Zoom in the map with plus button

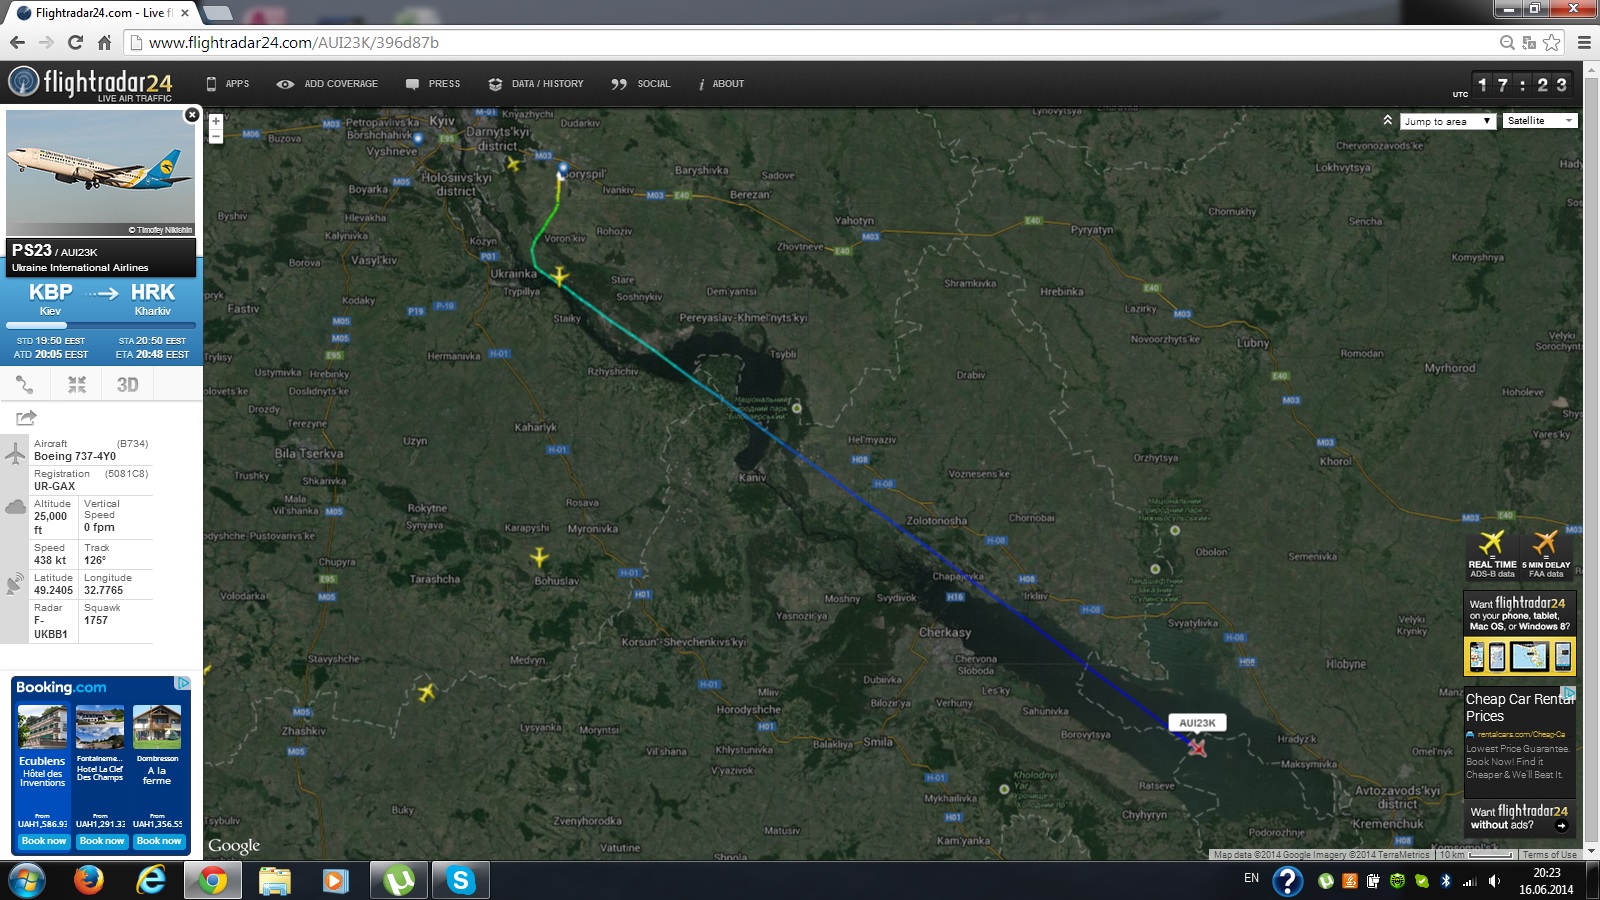pos(215,121)
